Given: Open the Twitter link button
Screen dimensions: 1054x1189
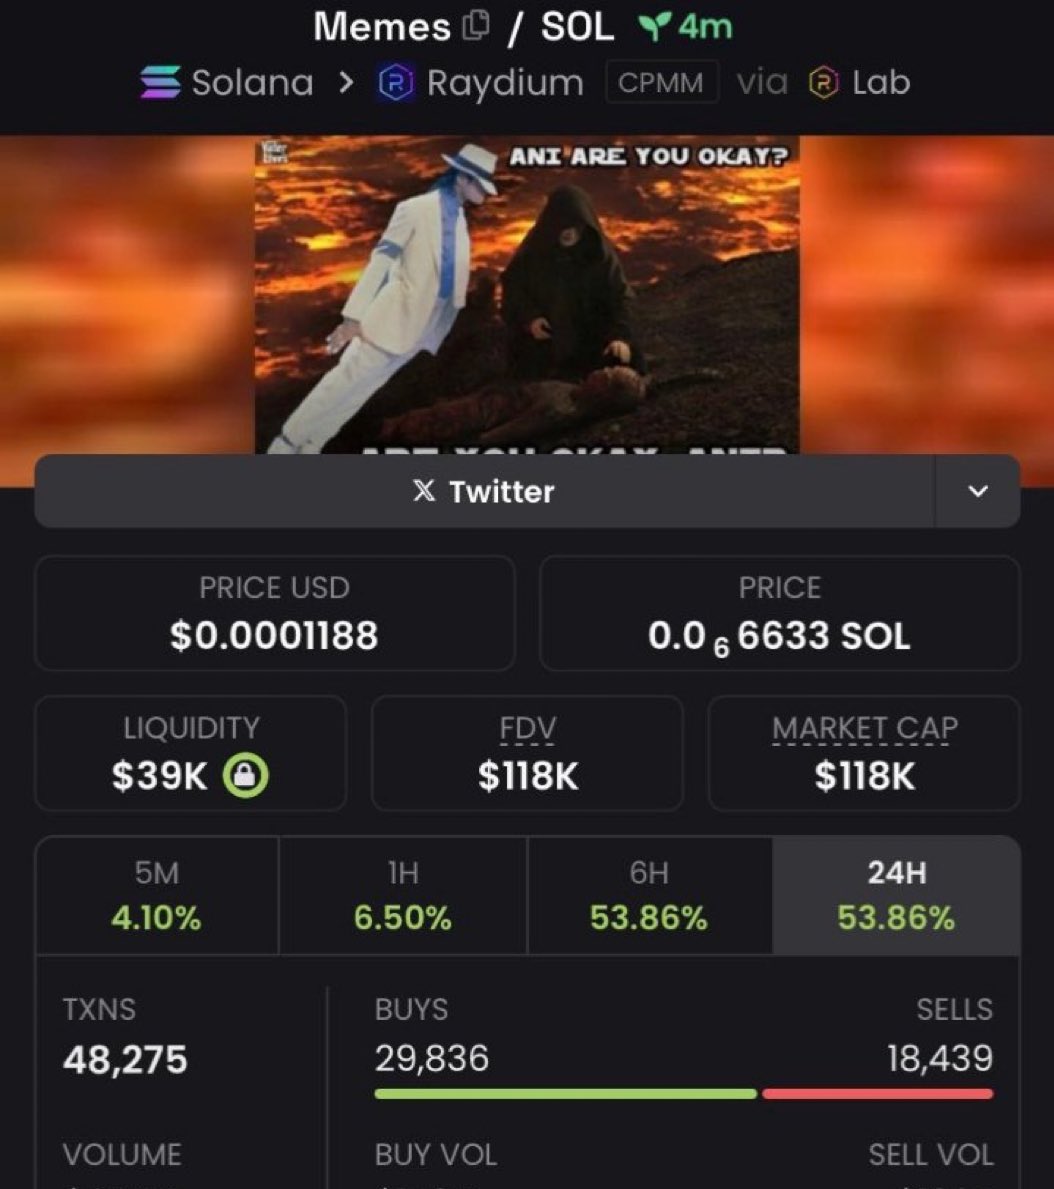Looking at the screenshot, I should coord(485,491).
